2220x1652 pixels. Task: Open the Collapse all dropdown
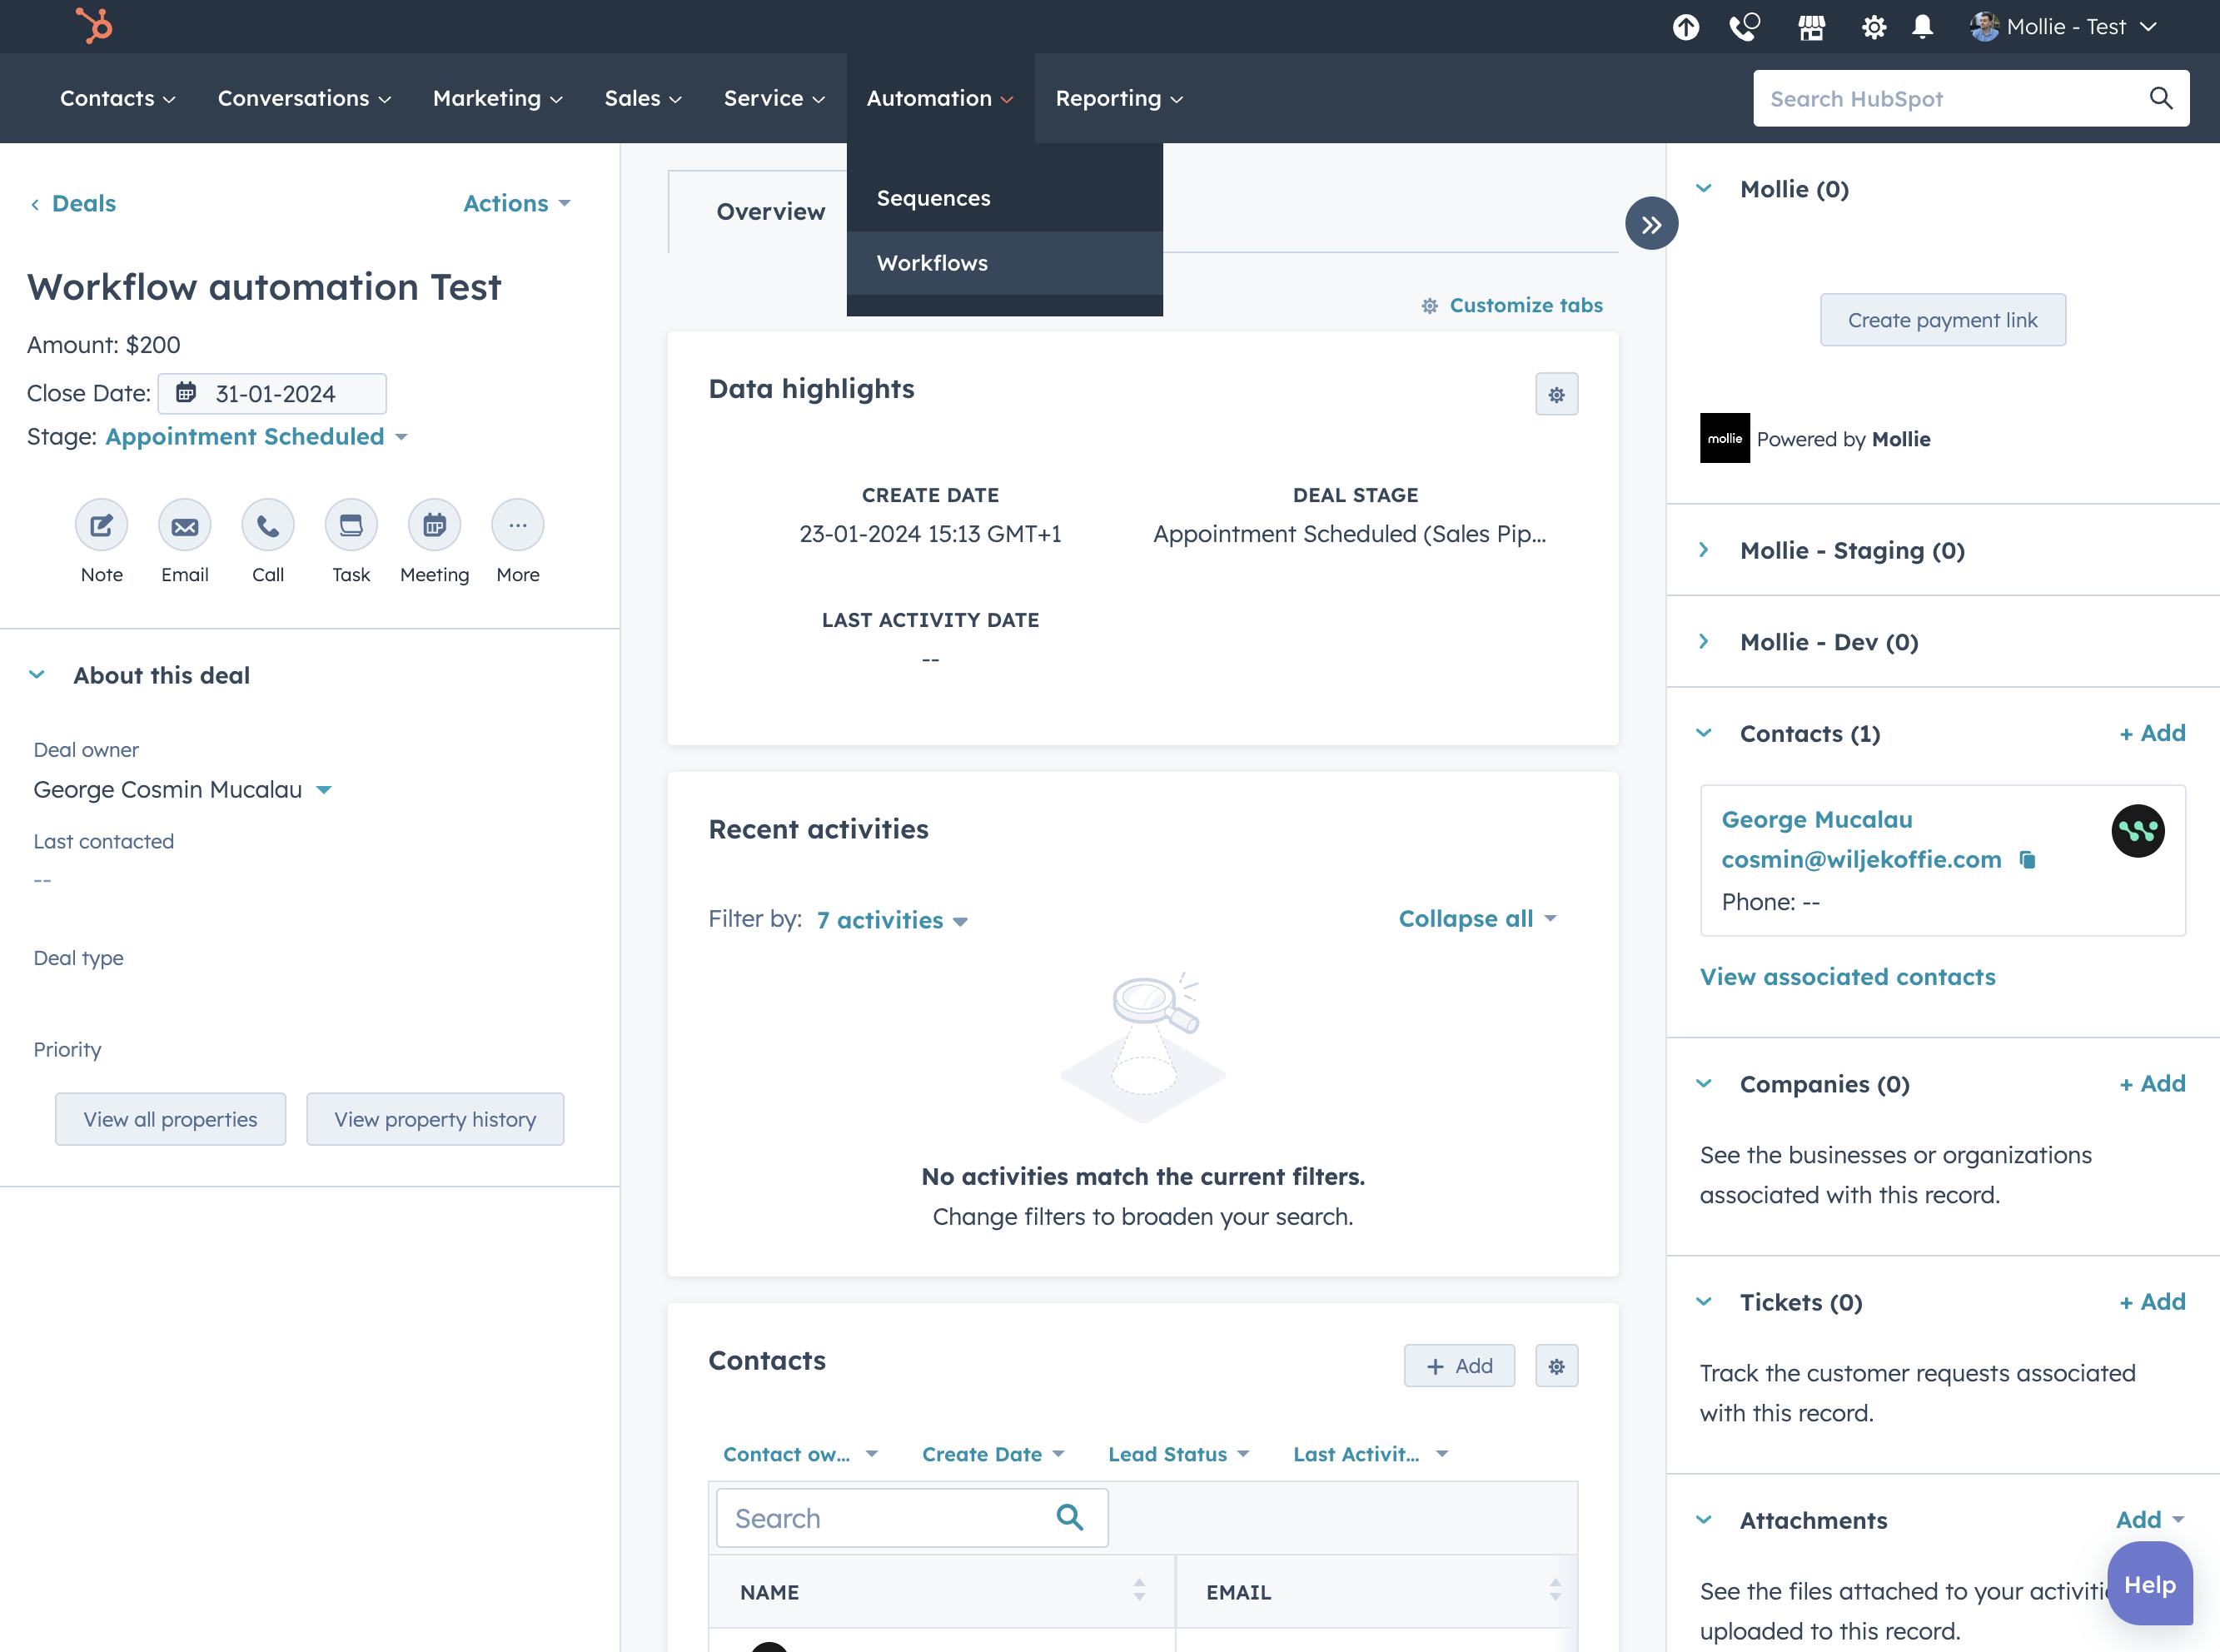1477,918
